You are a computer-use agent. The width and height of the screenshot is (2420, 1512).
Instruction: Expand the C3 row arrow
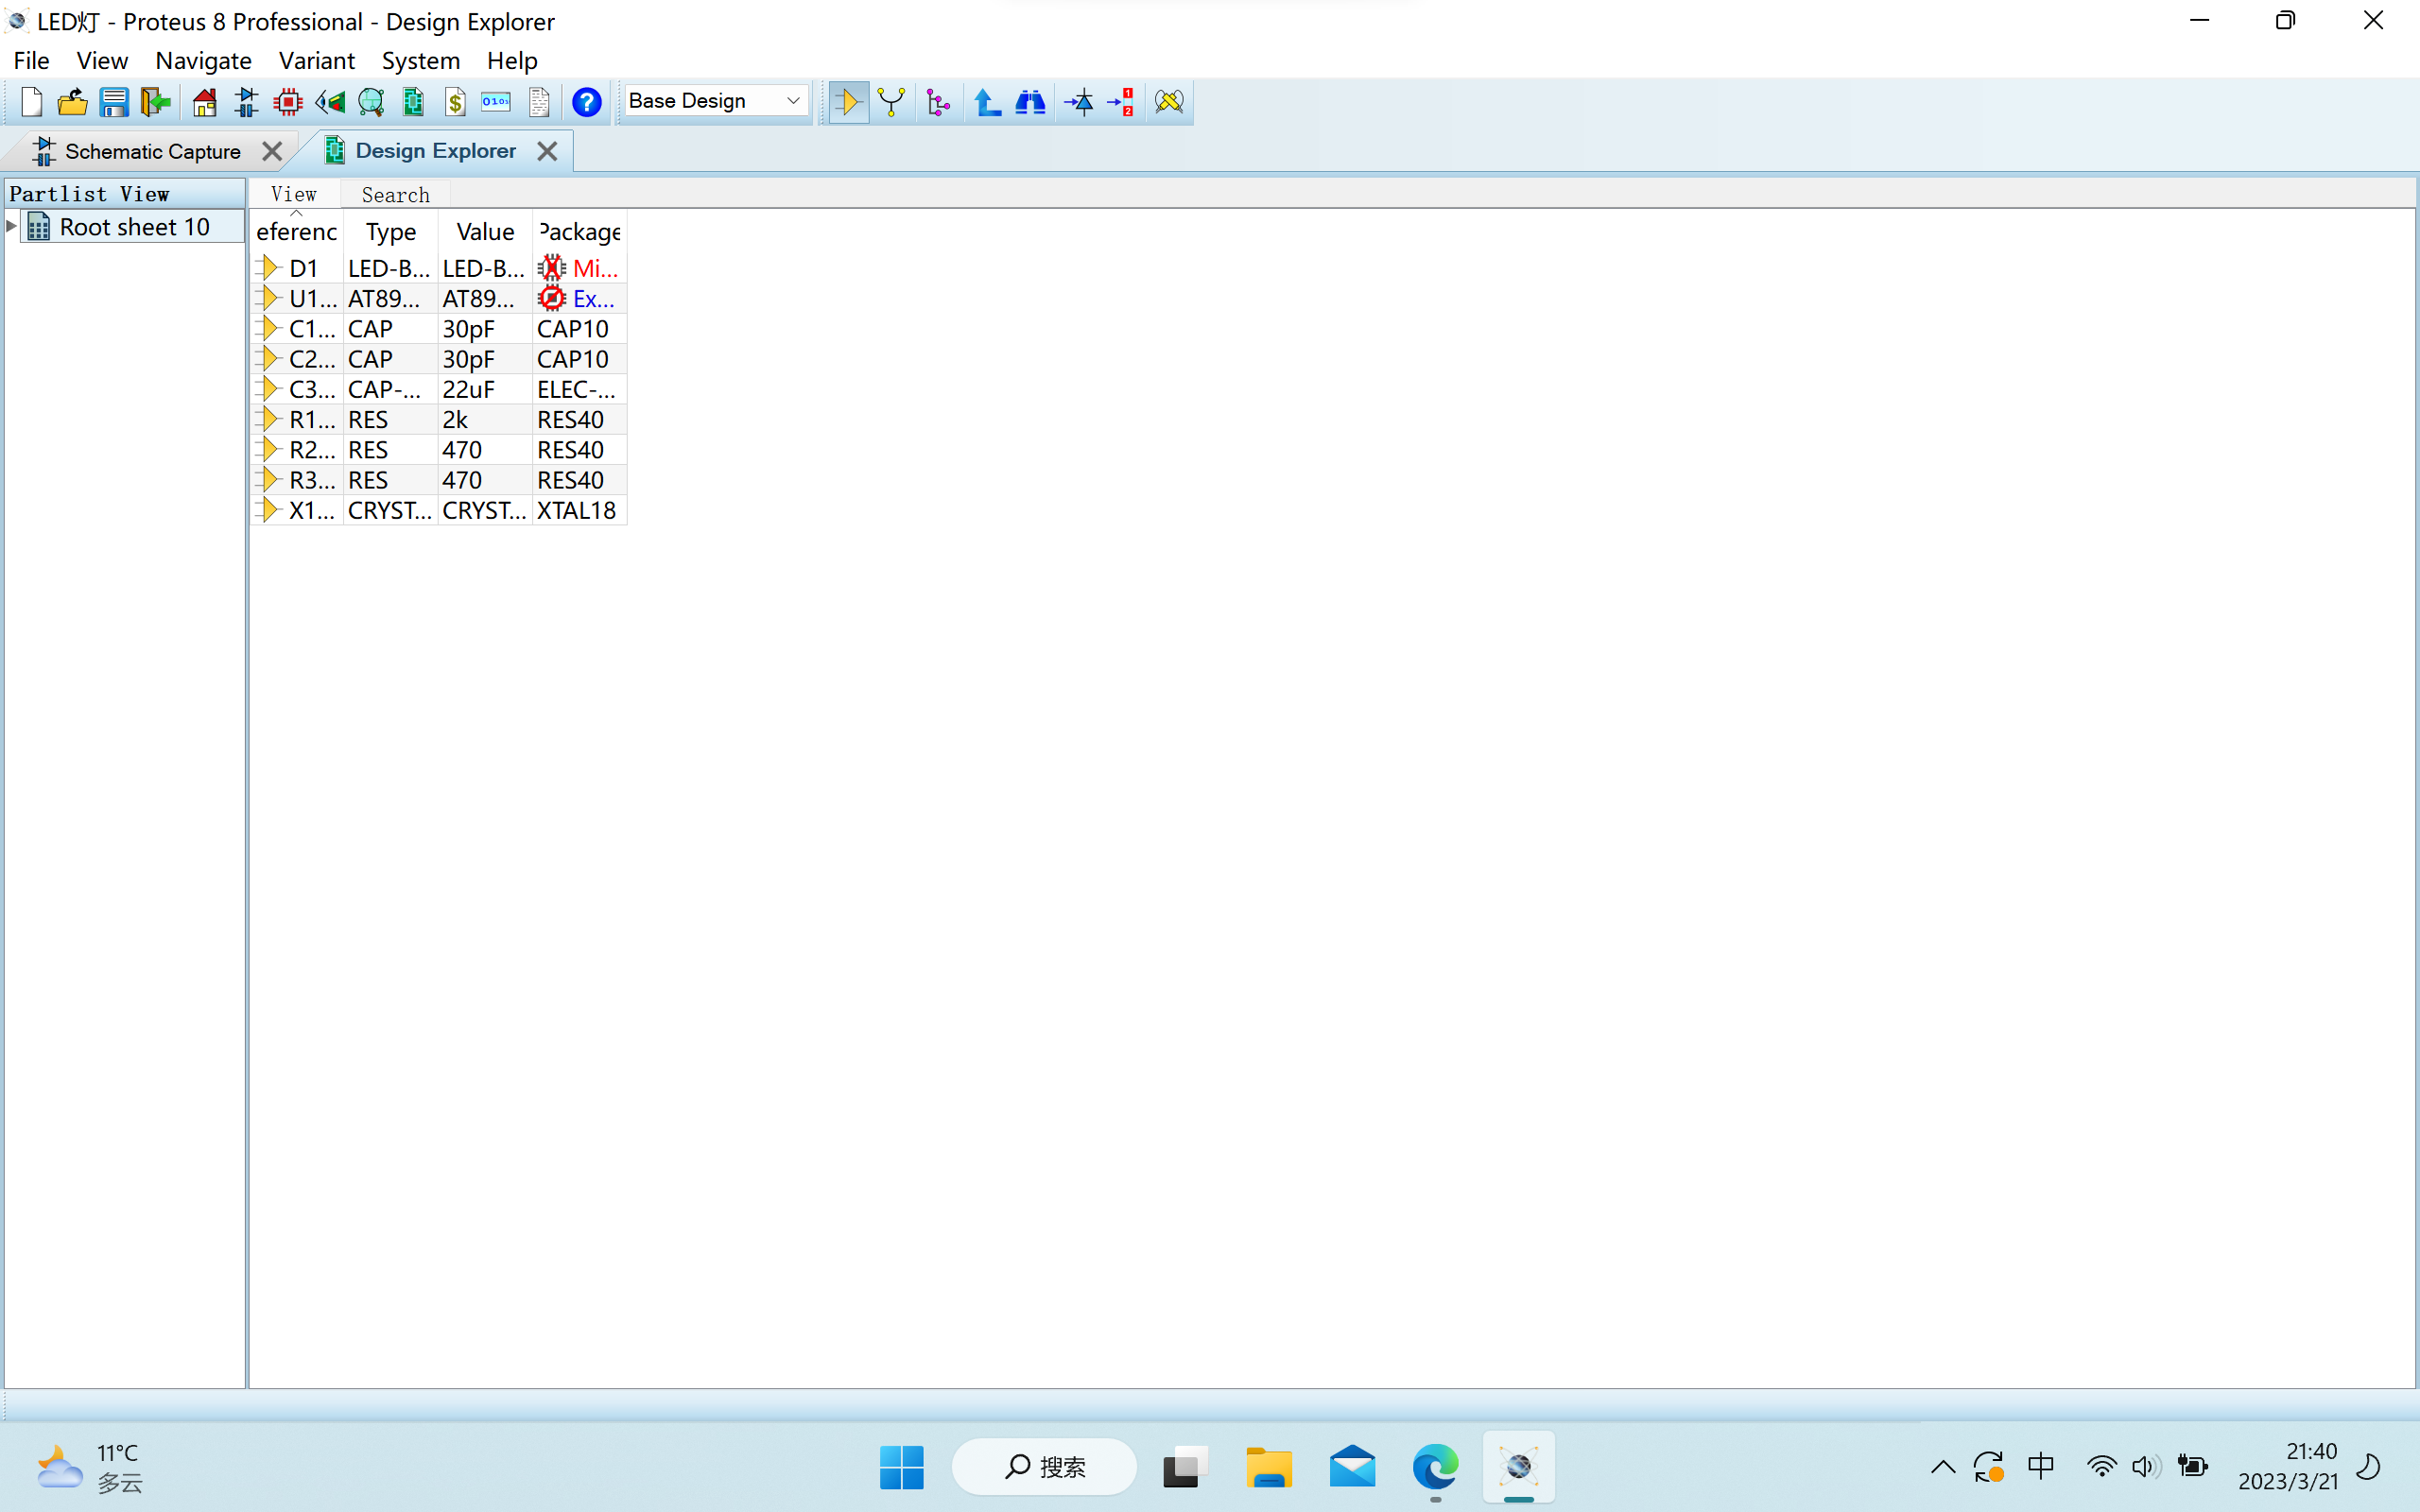click(269, 389)
